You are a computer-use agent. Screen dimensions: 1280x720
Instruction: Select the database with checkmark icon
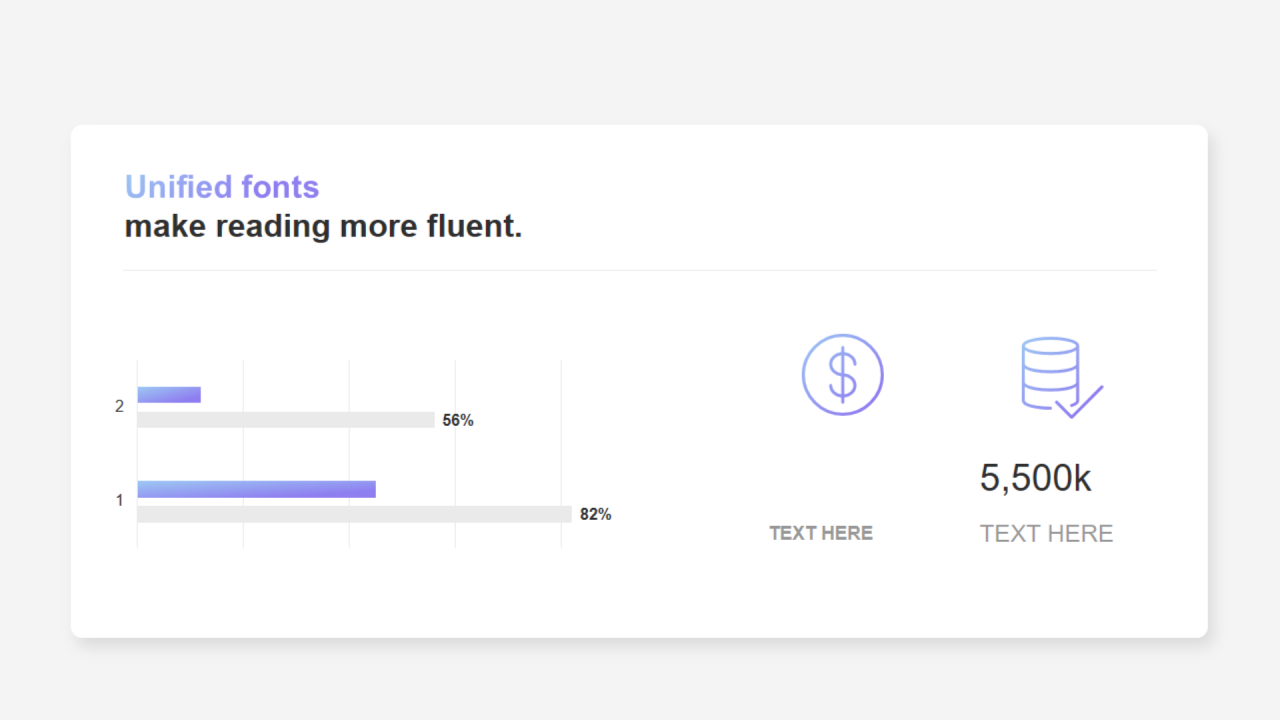(x=1050, y=374)
